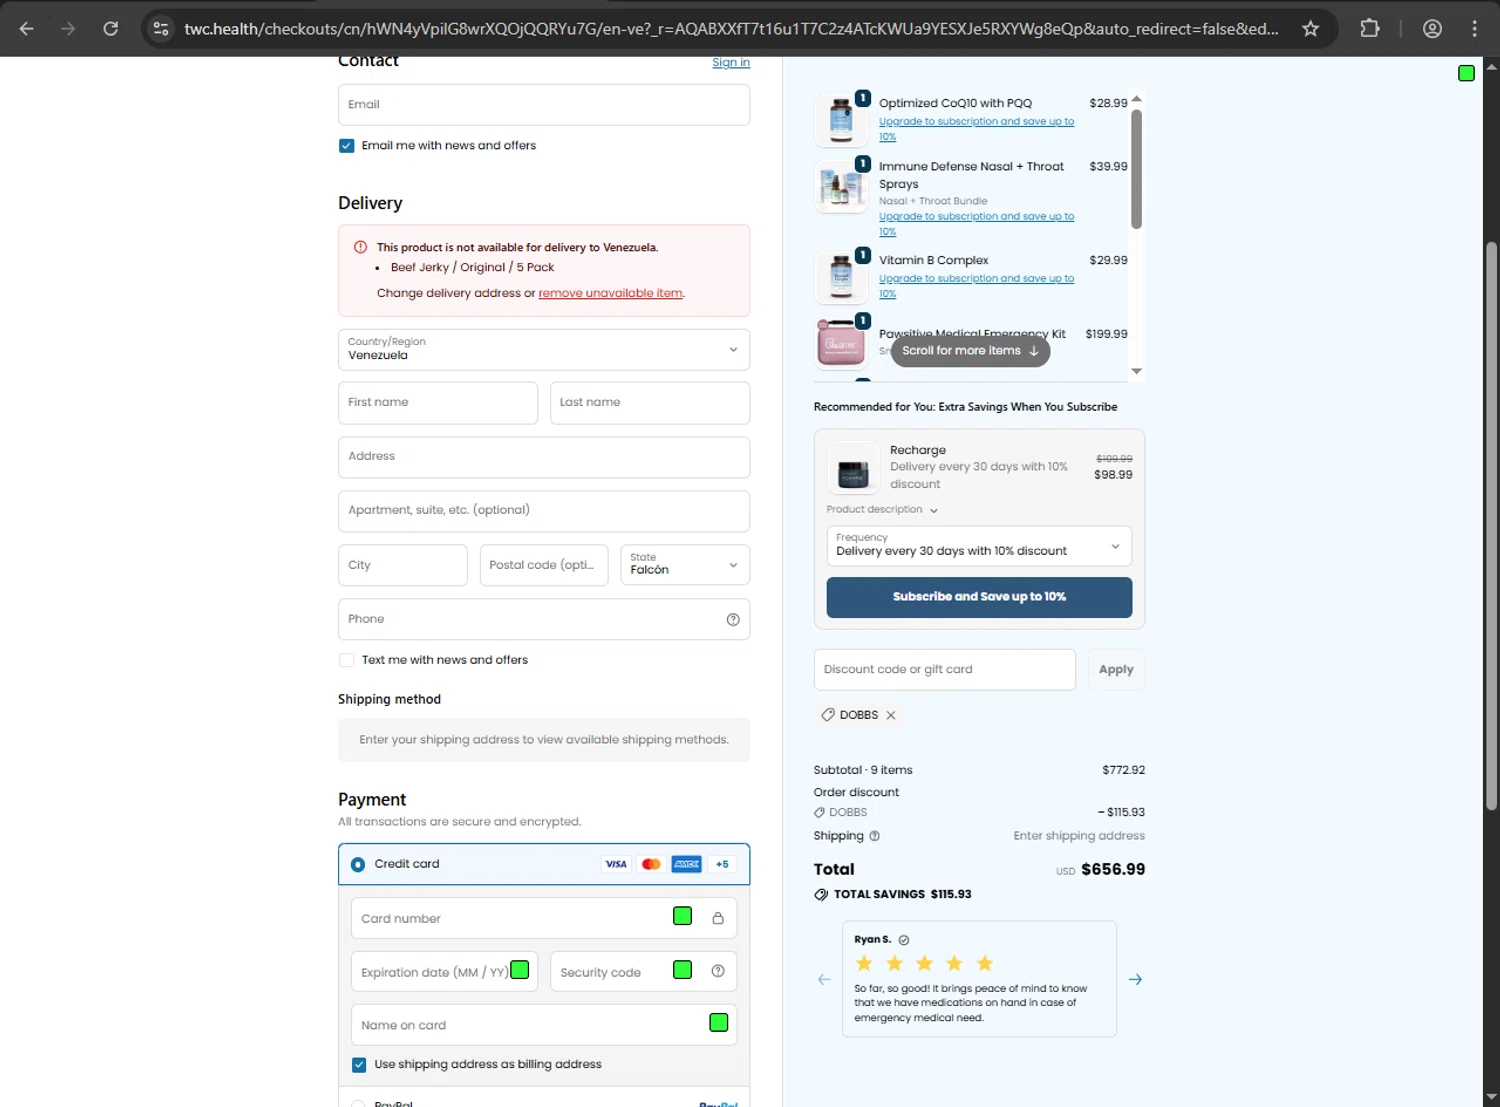1500x1107 pixels.
Task: Click the Apartment, suite field
Action: coord(544,511)
